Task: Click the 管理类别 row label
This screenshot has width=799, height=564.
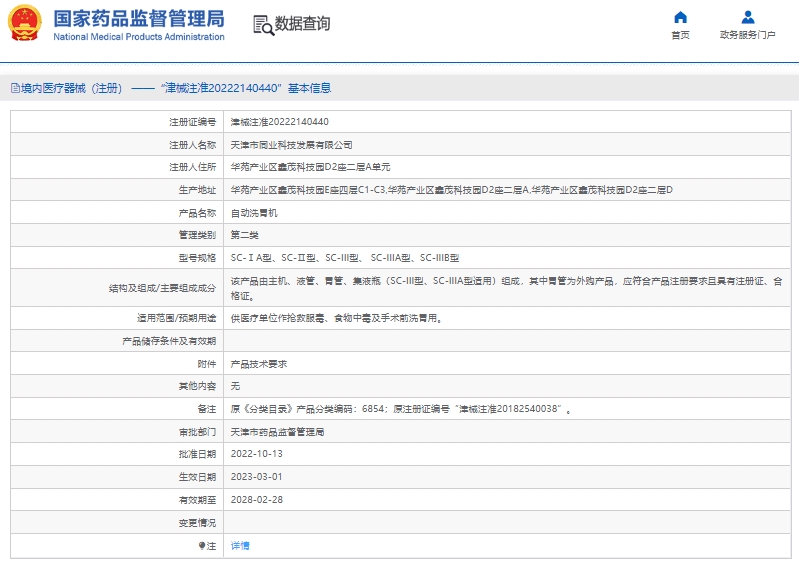Action: pyautogui.click(x=197, y=235)
